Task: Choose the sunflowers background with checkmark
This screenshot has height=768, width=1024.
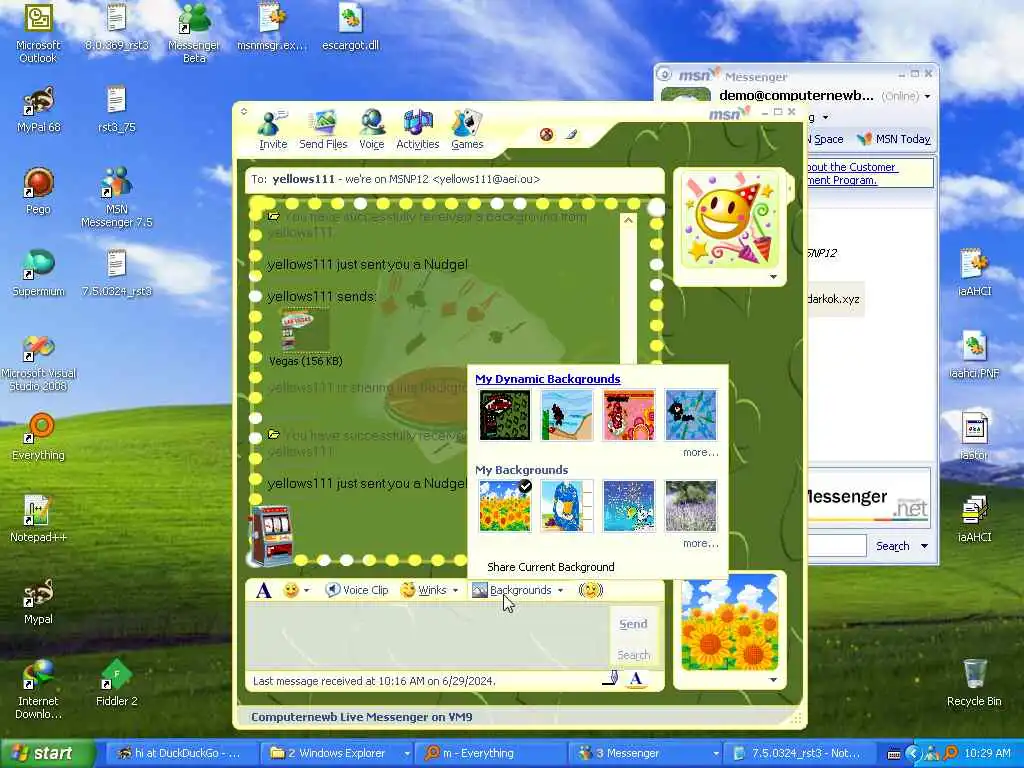Action: (505, 506)
